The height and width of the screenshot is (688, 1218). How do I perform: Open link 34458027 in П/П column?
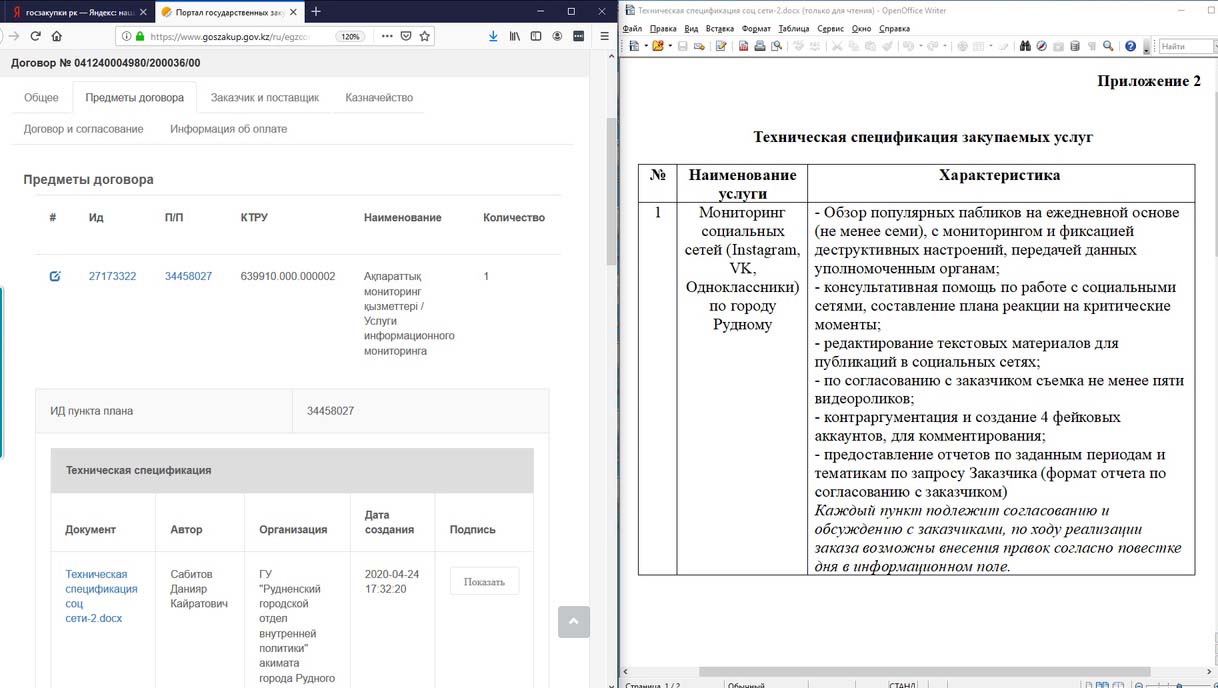coord(189,276)
